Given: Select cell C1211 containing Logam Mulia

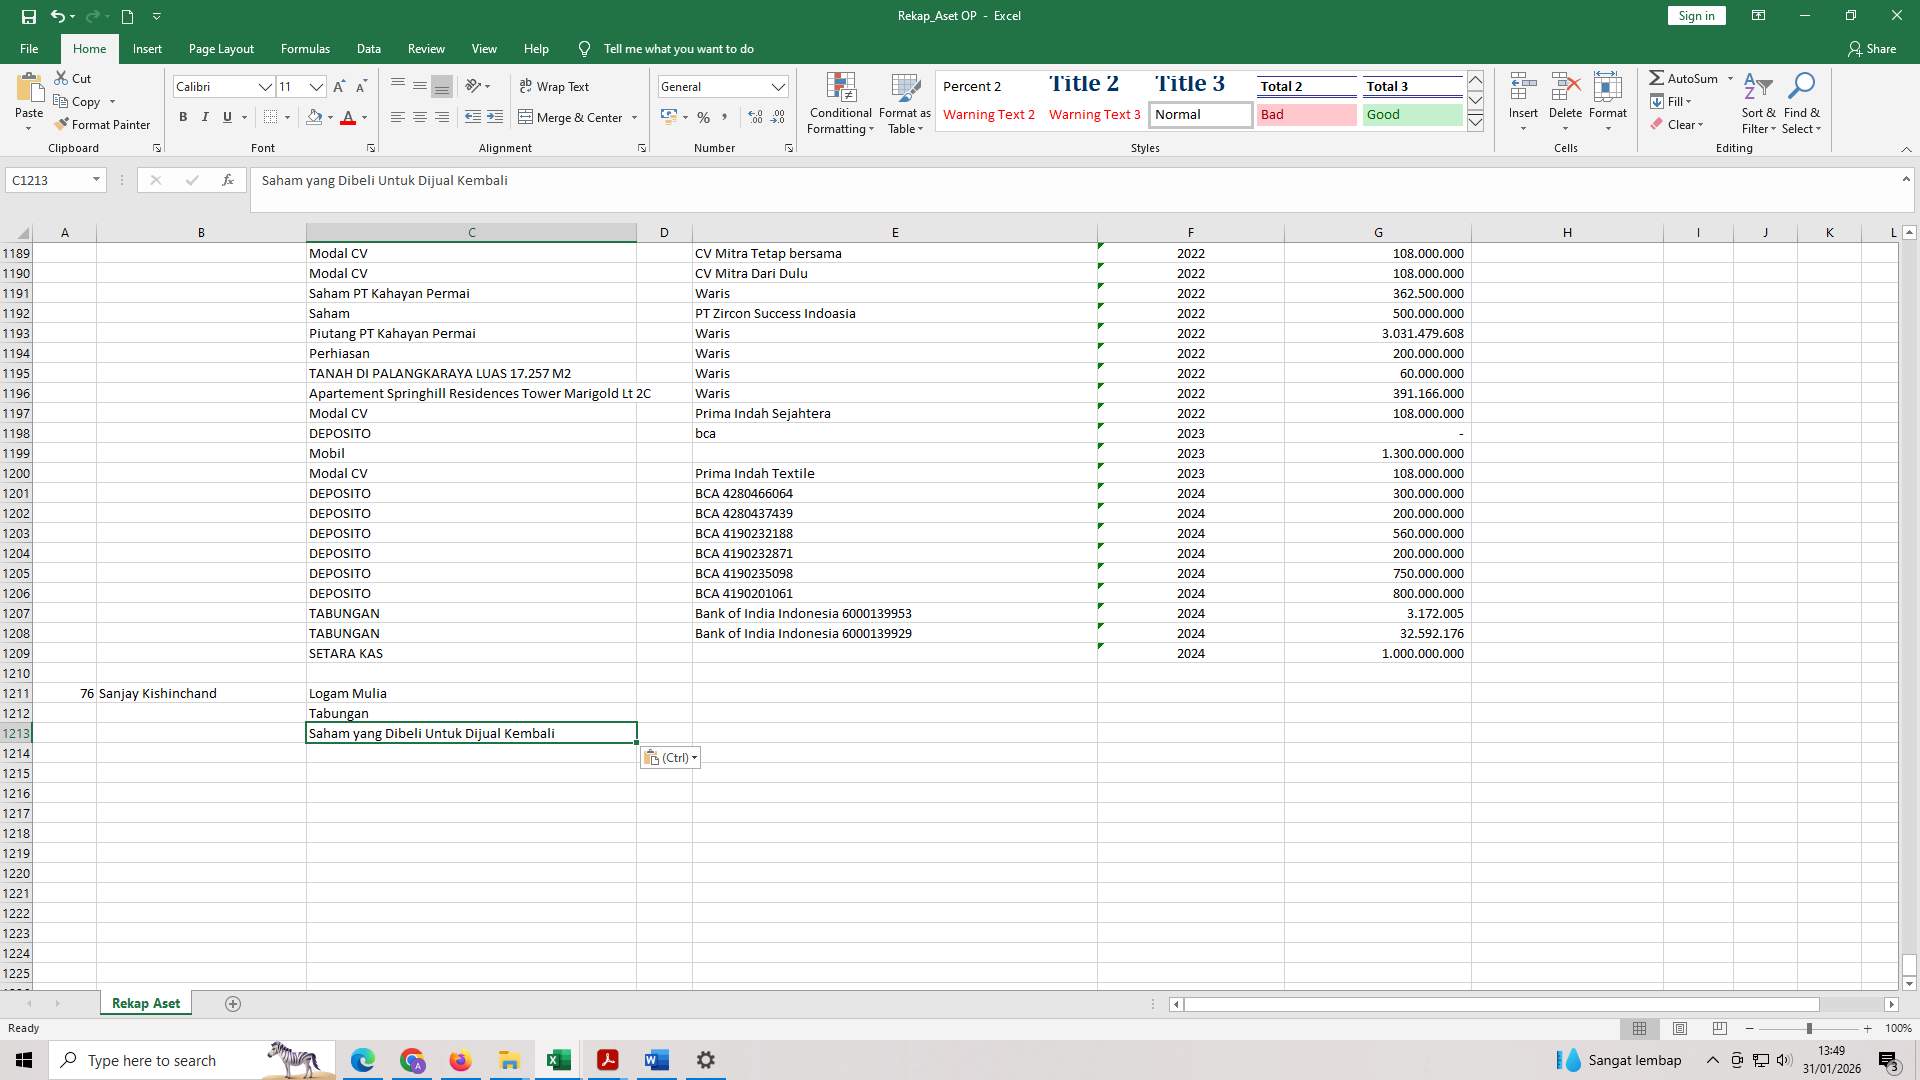Looking at the screenshot, I should [471, 692].
